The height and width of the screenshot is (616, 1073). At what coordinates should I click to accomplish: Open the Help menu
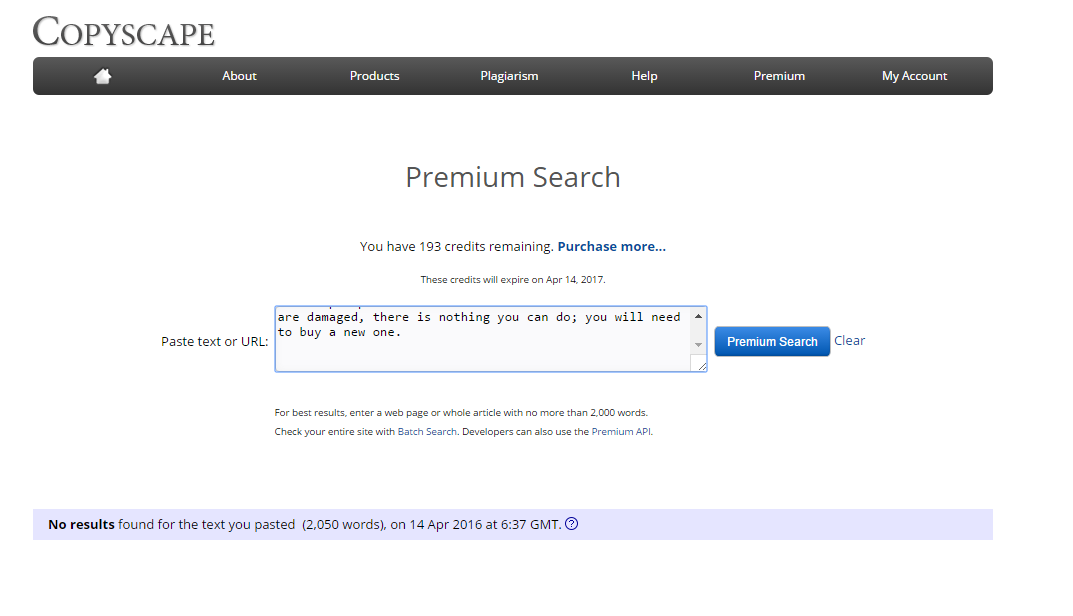[644, 76]
